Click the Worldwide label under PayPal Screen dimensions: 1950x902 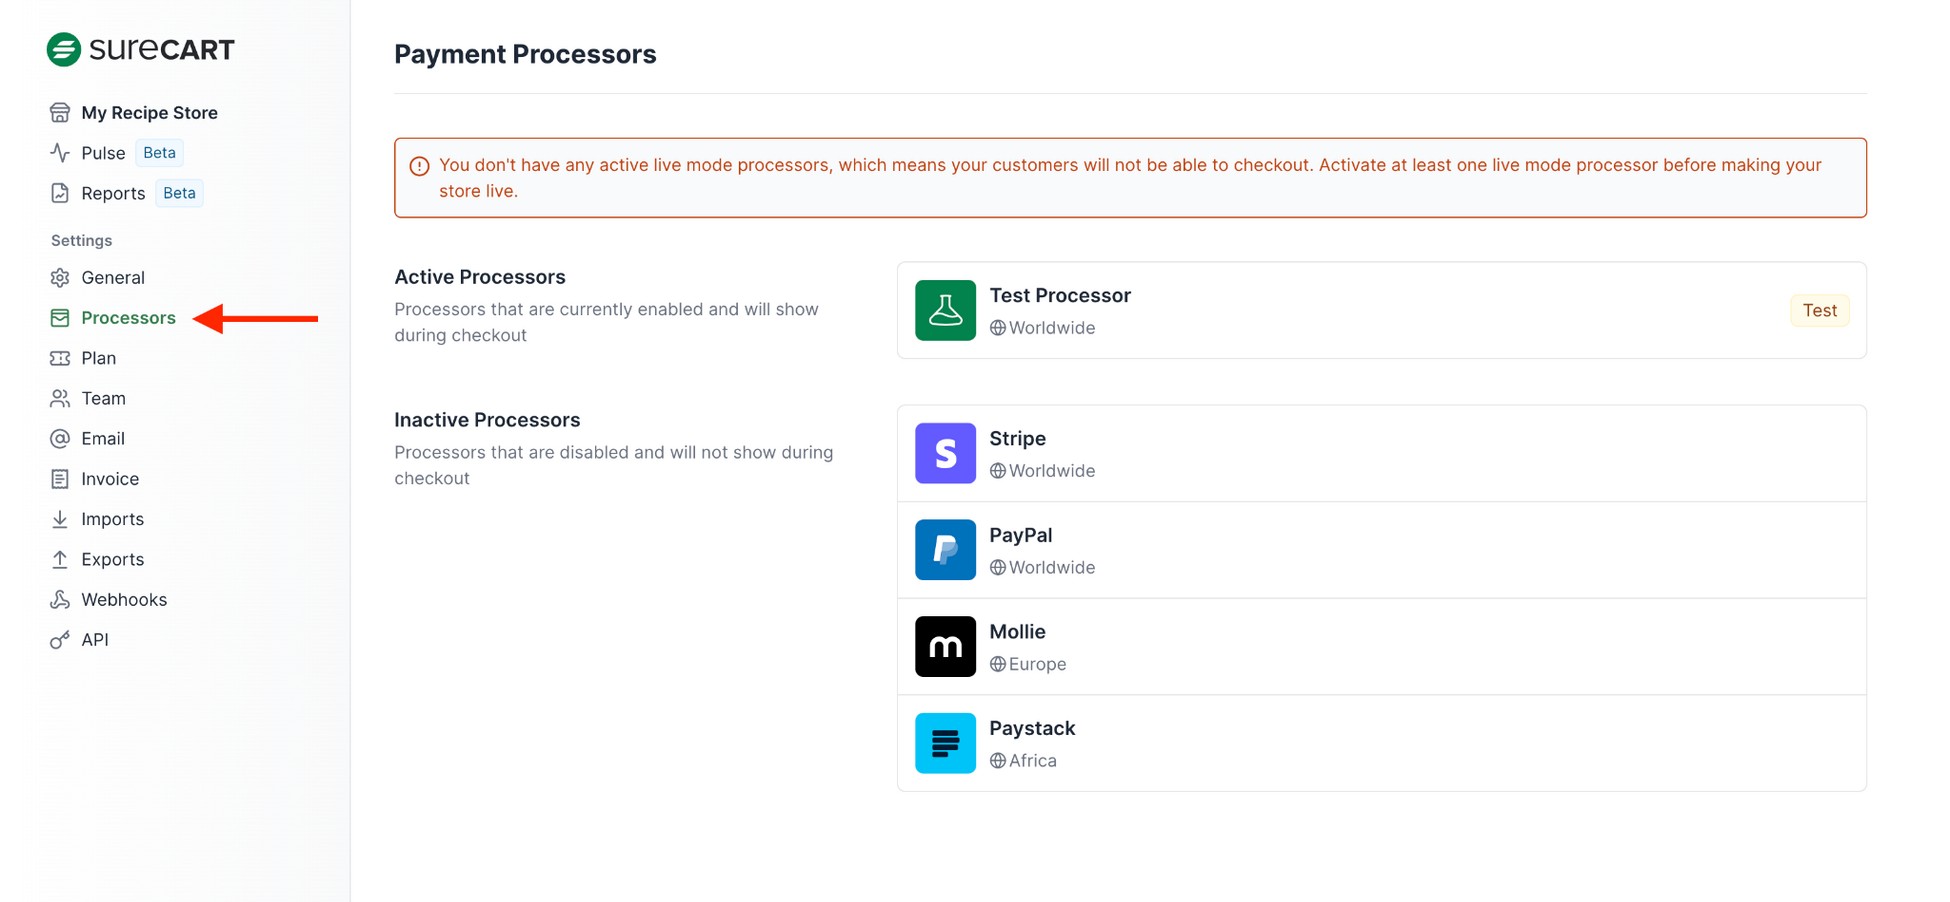point(1052,567)
